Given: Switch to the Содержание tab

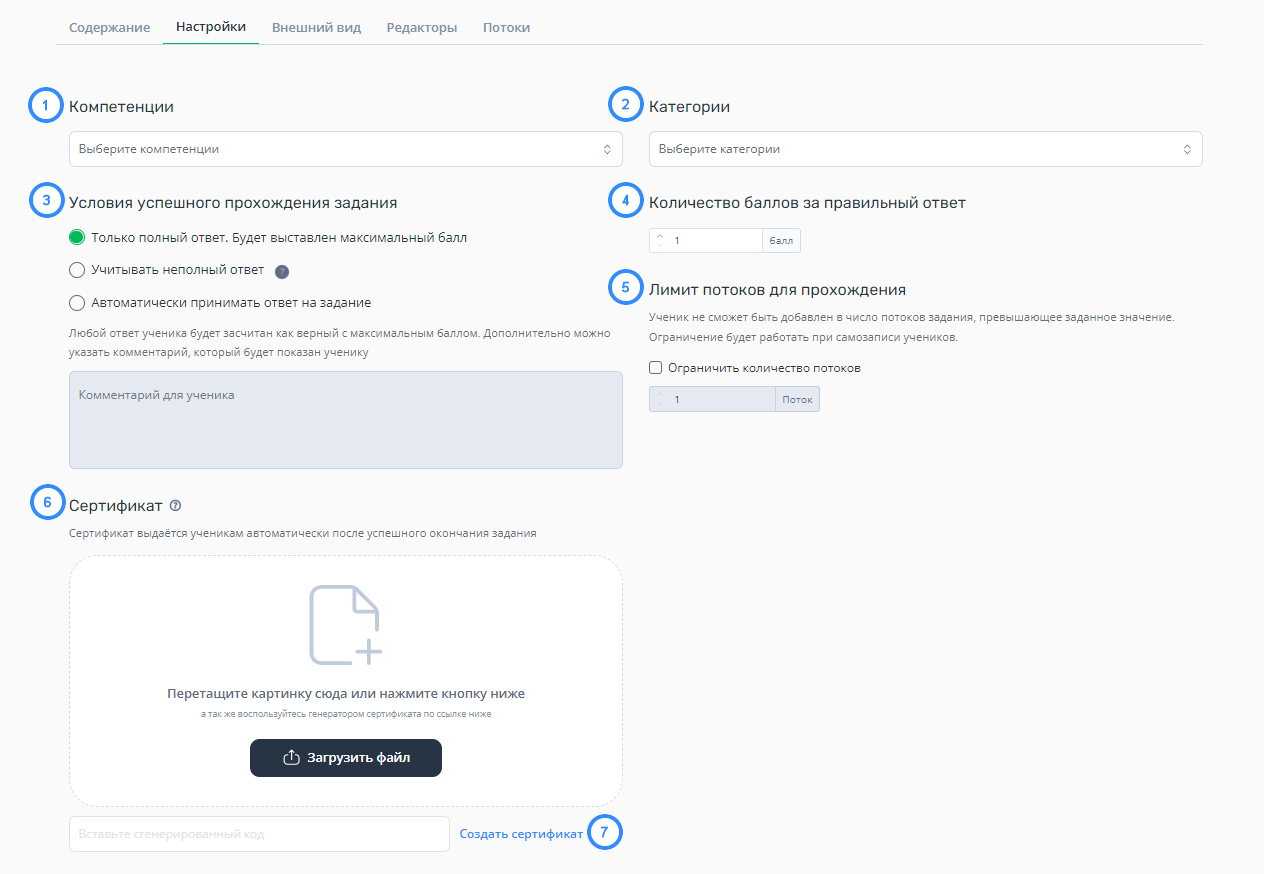Looking at the screenshot, I should [x=109, y=27].
